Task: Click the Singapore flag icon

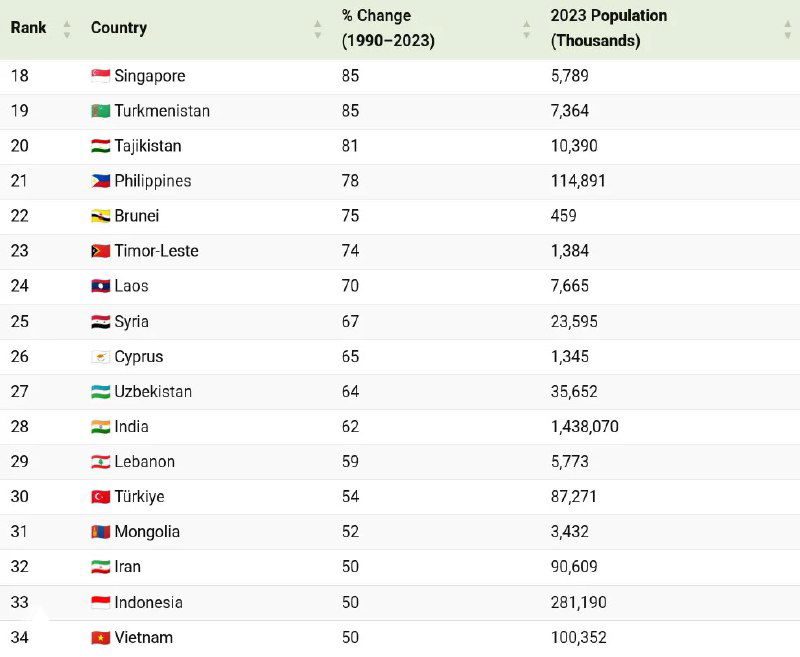Action: (x=100, y=76)
